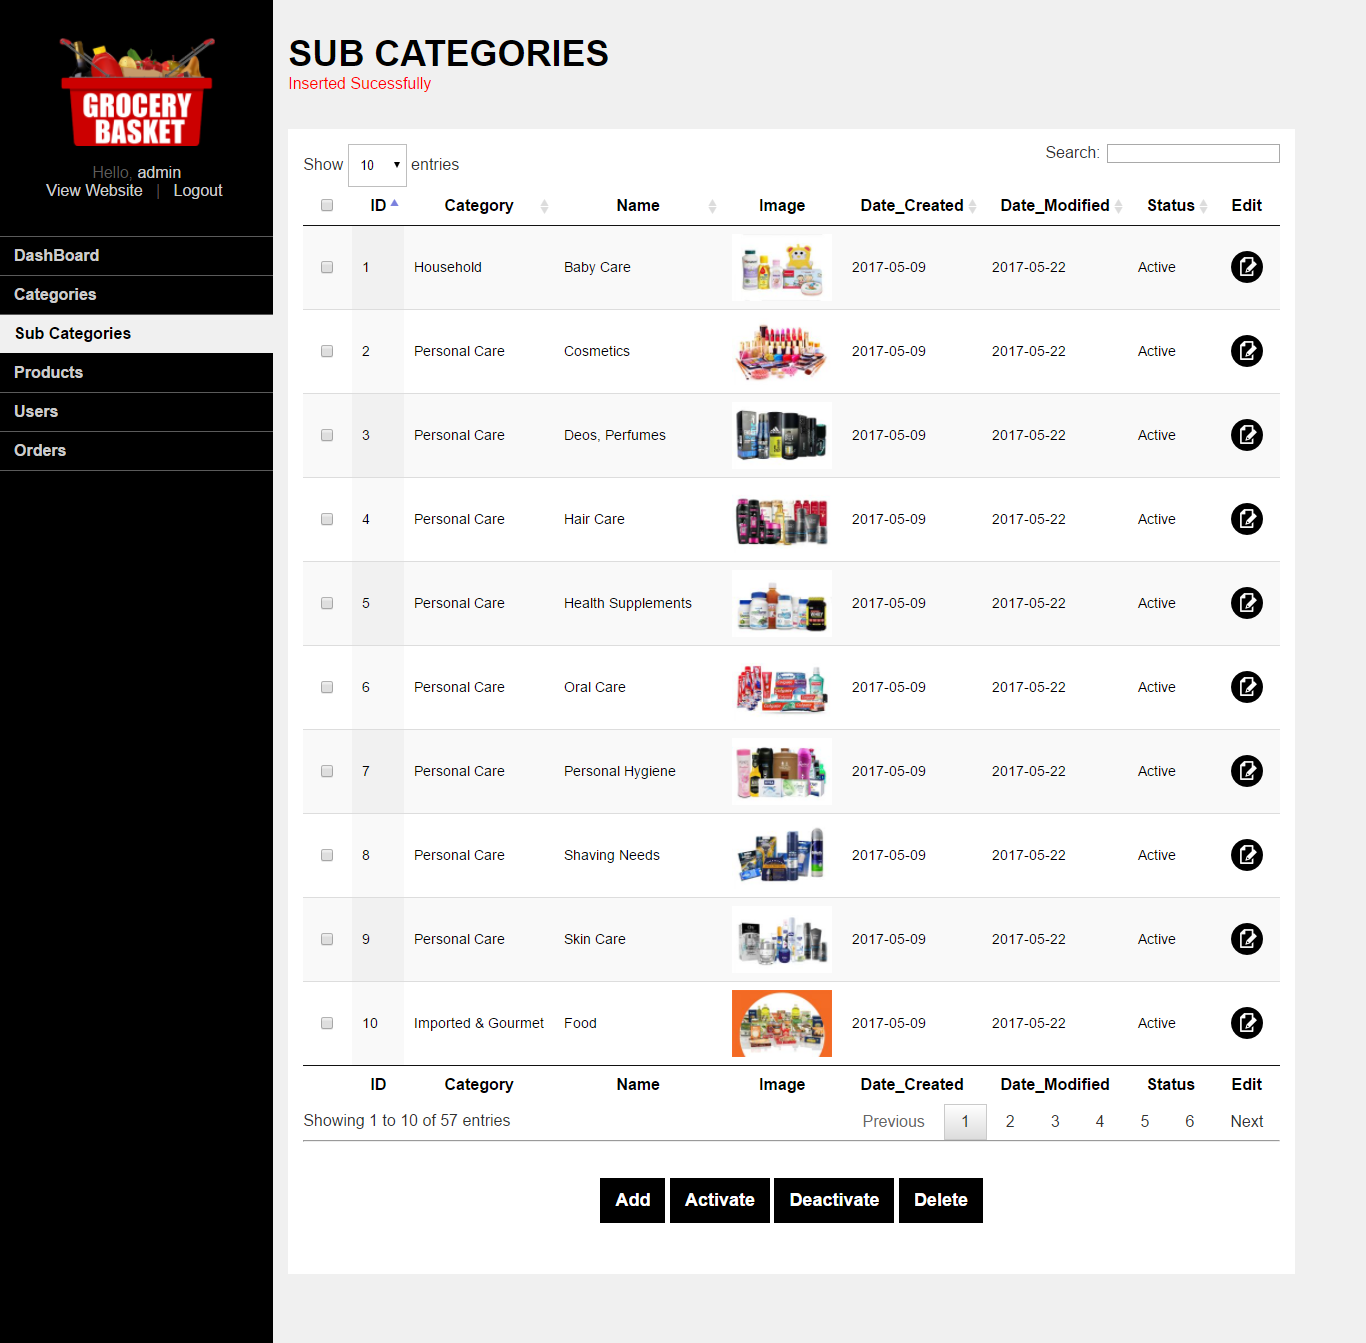Open Products in the sidebar menu
1366x1343 pixels.
(48, 372)
